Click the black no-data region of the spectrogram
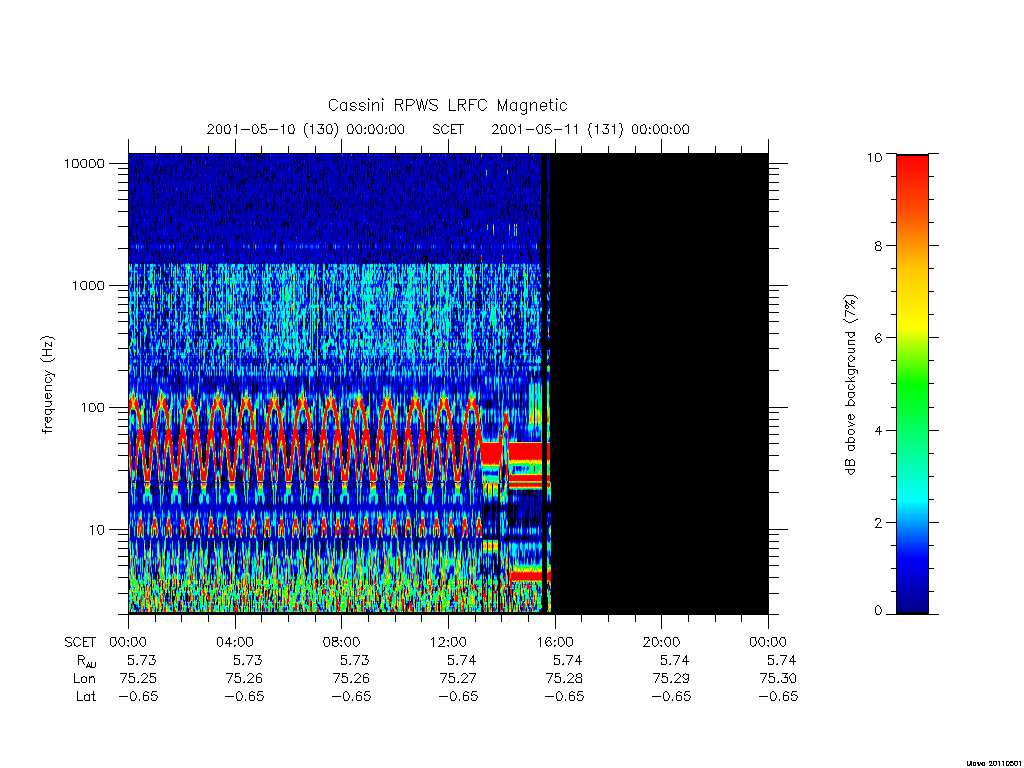Screen dimensions: 1024x768 tap(660, 384)
